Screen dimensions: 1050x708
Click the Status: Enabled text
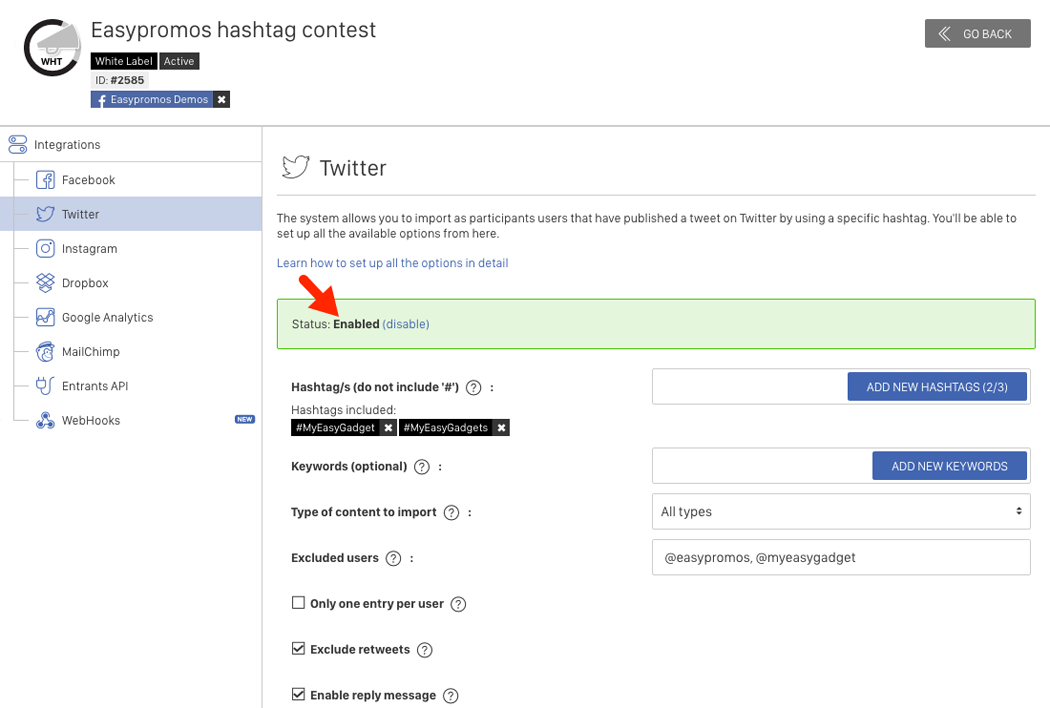pyautogui.click(x=335, y=324)
